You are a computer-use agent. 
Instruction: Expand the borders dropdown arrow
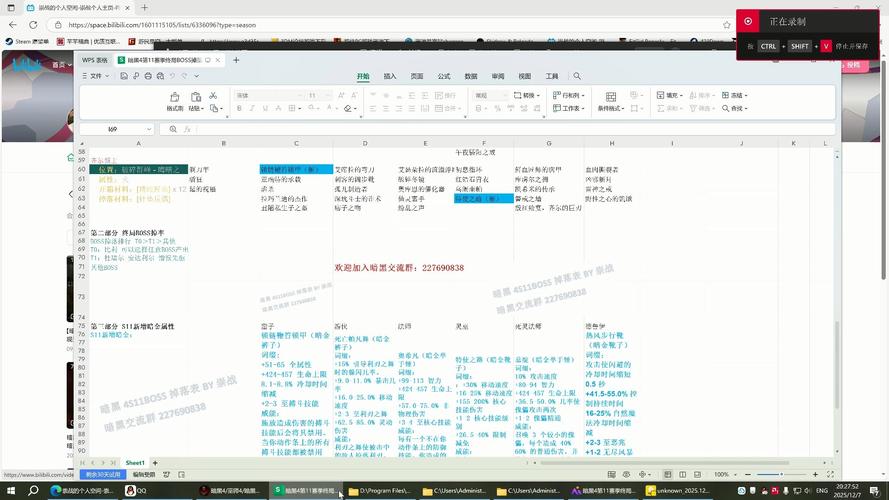tap(300, 108)
